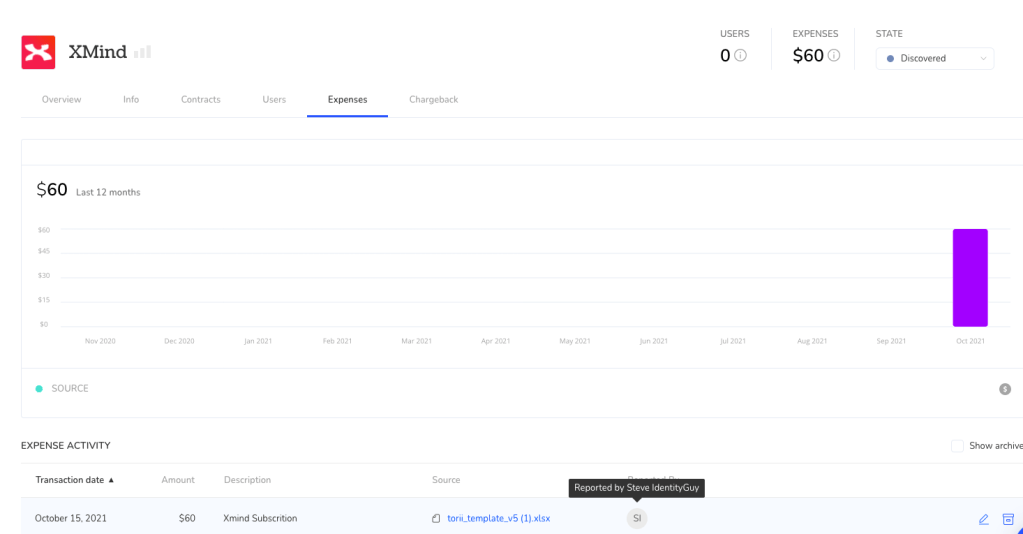Open the State dropdown showing Discovered

(x=934, y=58)
